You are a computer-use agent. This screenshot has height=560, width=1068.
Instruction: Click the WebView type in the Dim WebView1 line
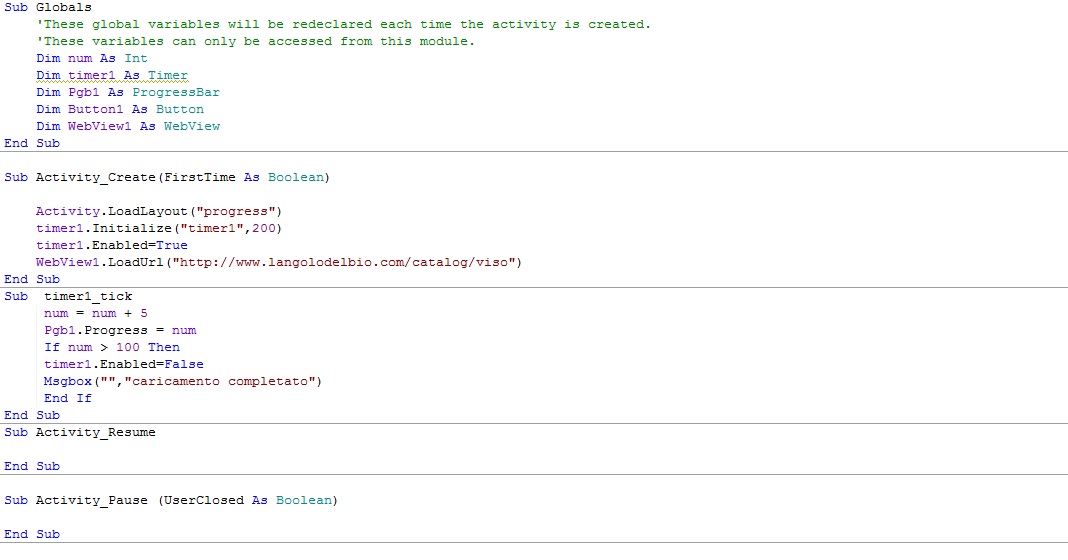[x=192, y=126]
